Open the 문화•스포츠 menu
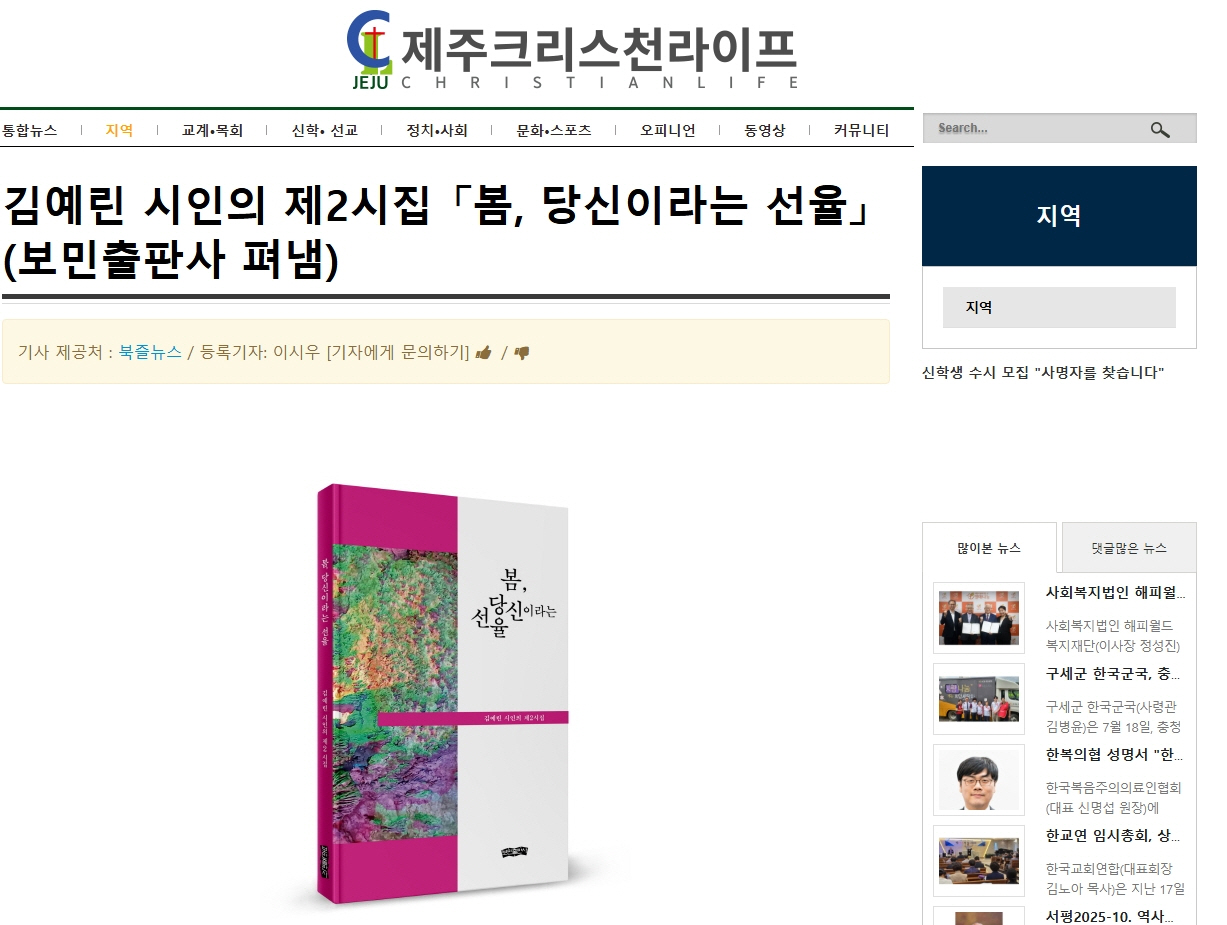The image size is (1227, 925). click(554, 130)
